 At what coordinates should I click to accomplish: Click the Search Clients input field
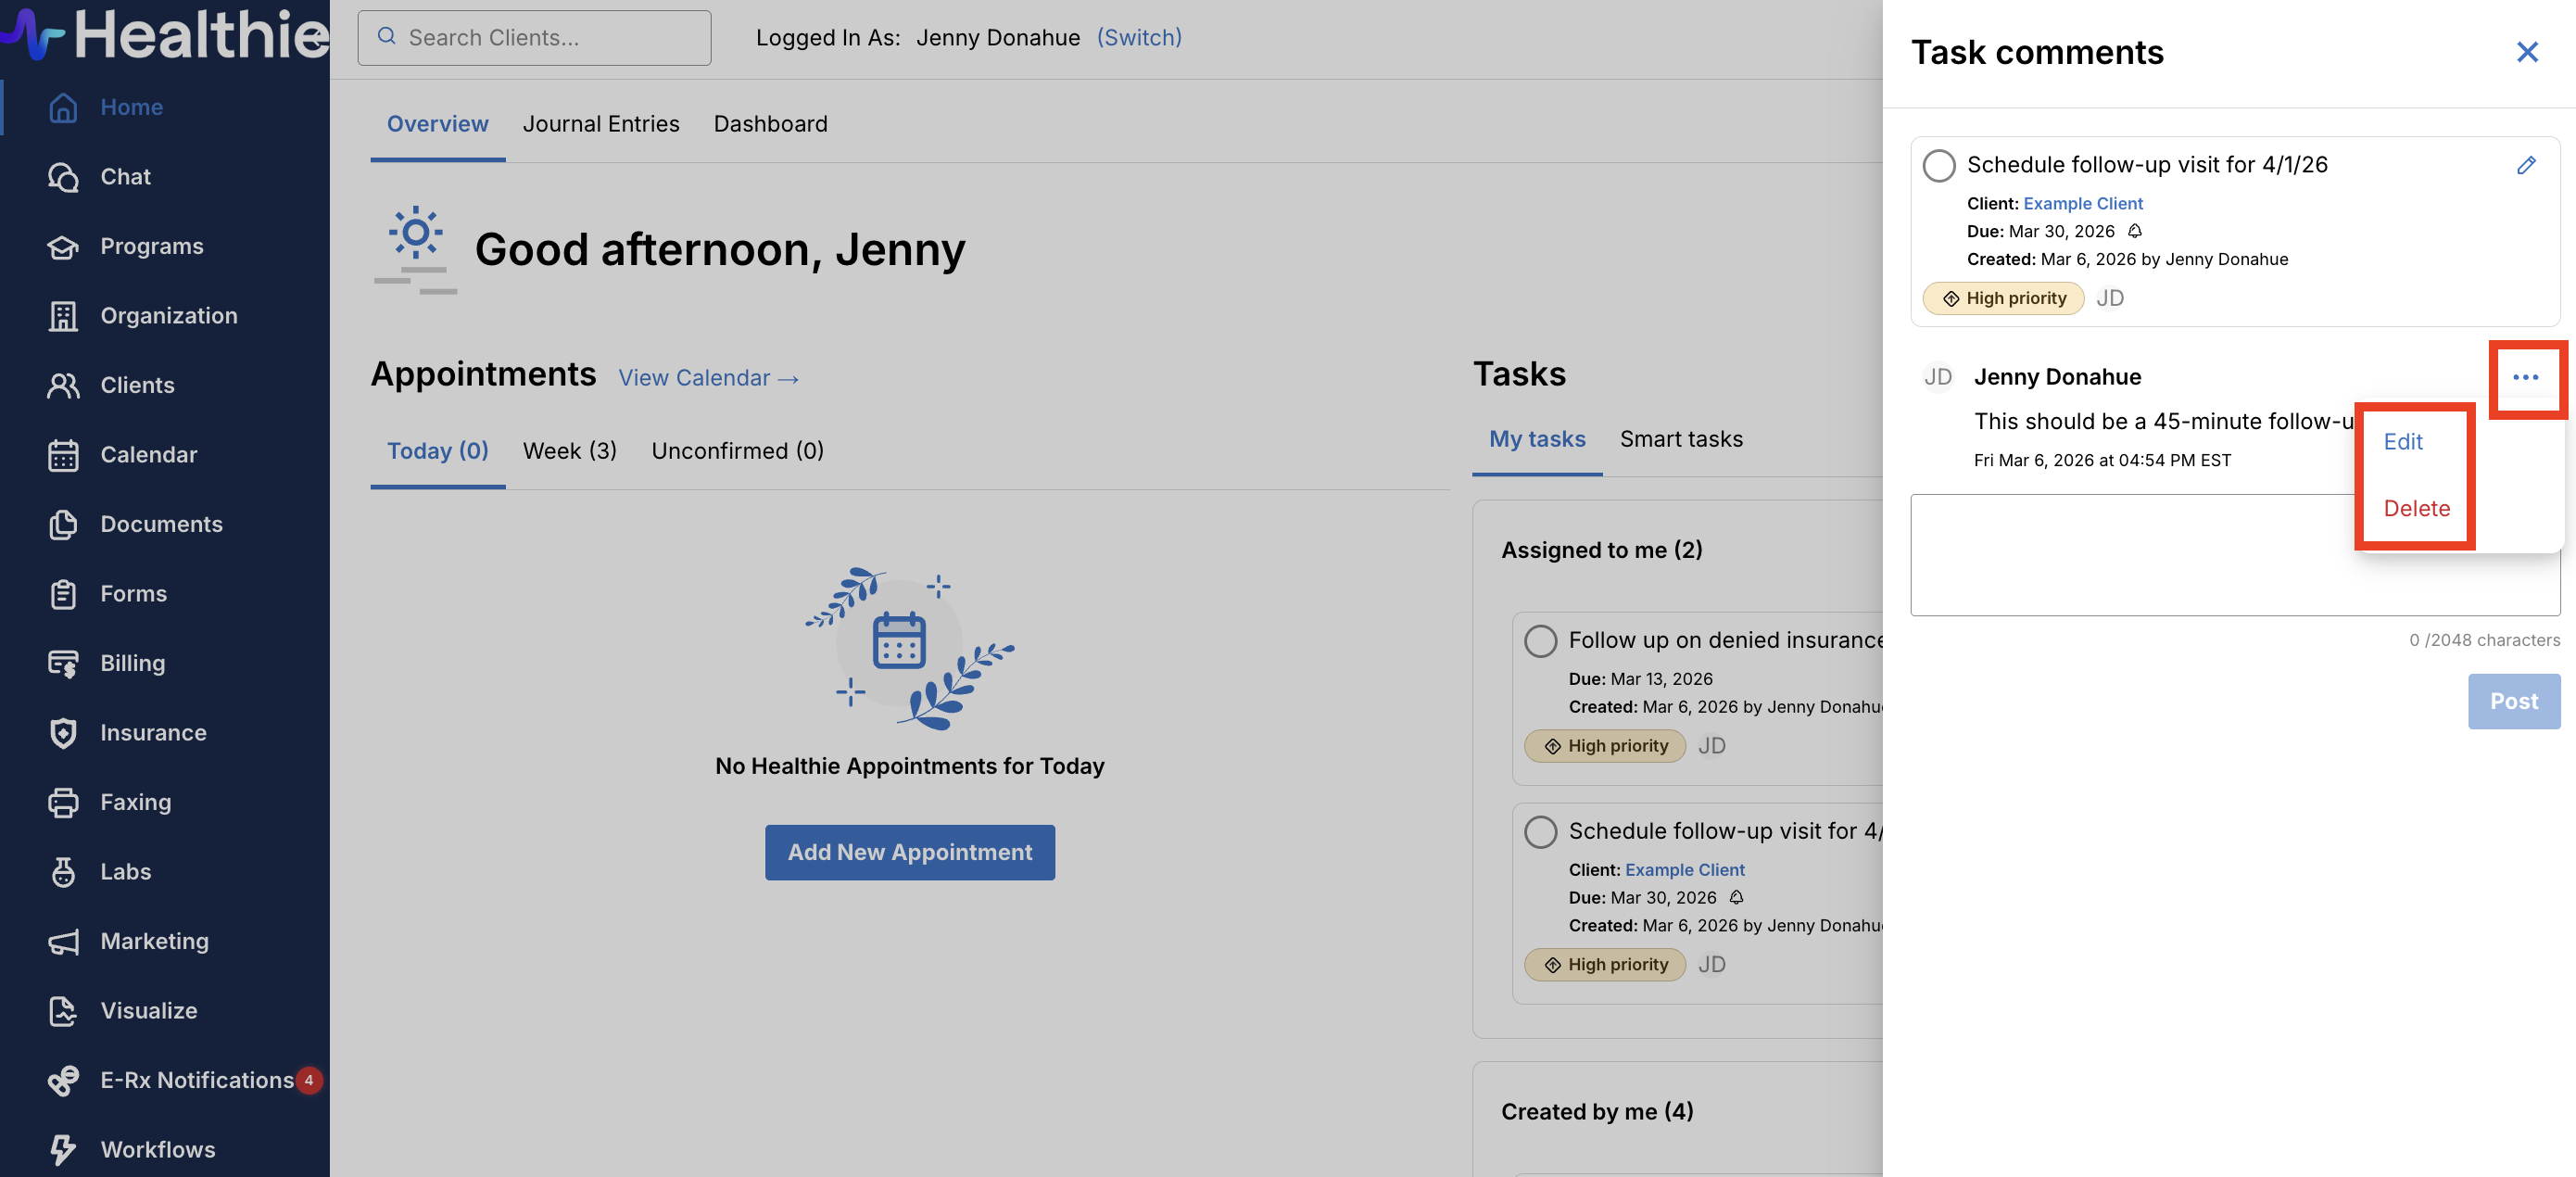(x=535, y=38)
